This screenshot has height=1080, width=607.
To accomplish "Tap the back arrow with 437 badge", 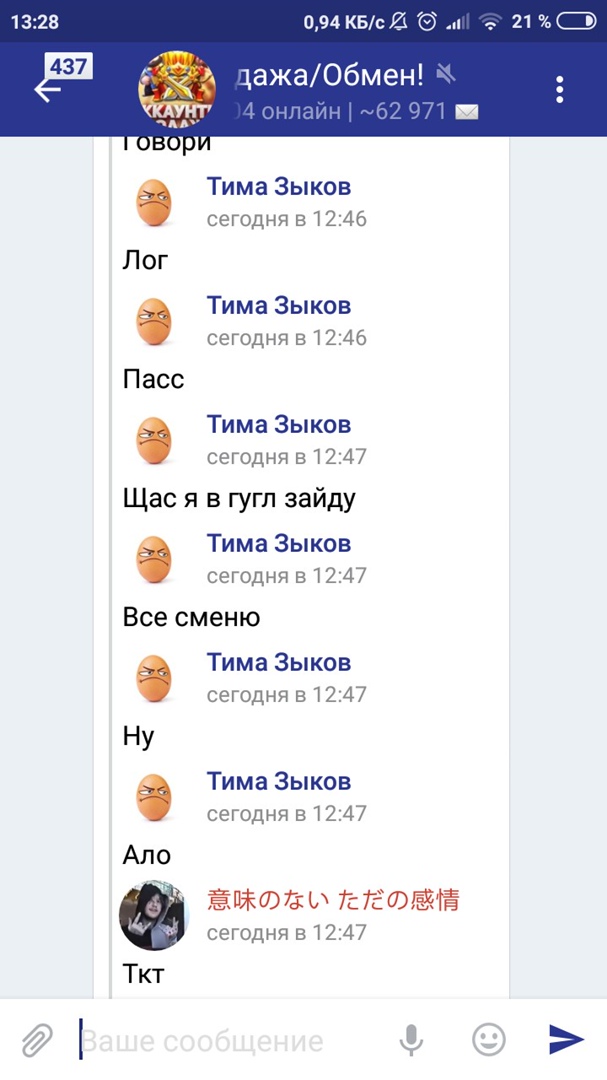I will coord(48,88).
